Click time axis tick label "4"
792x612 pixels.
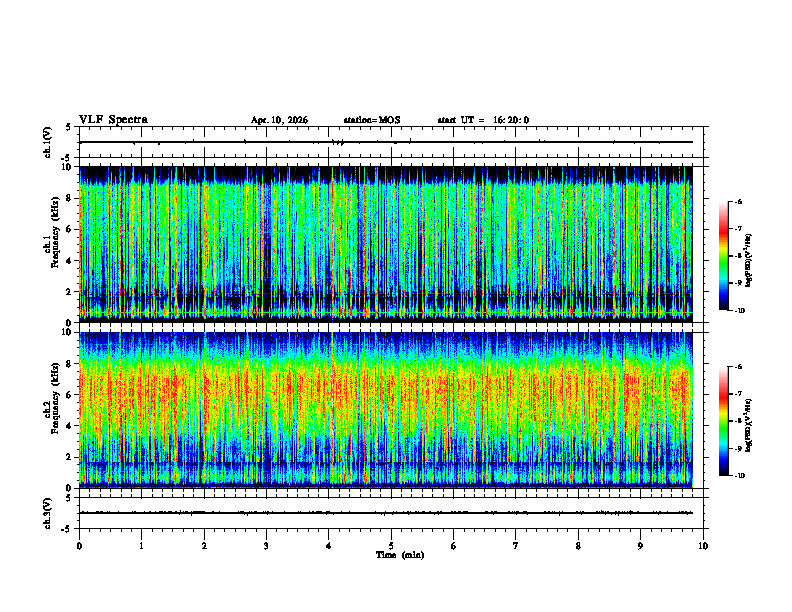[x=329, y=546]
